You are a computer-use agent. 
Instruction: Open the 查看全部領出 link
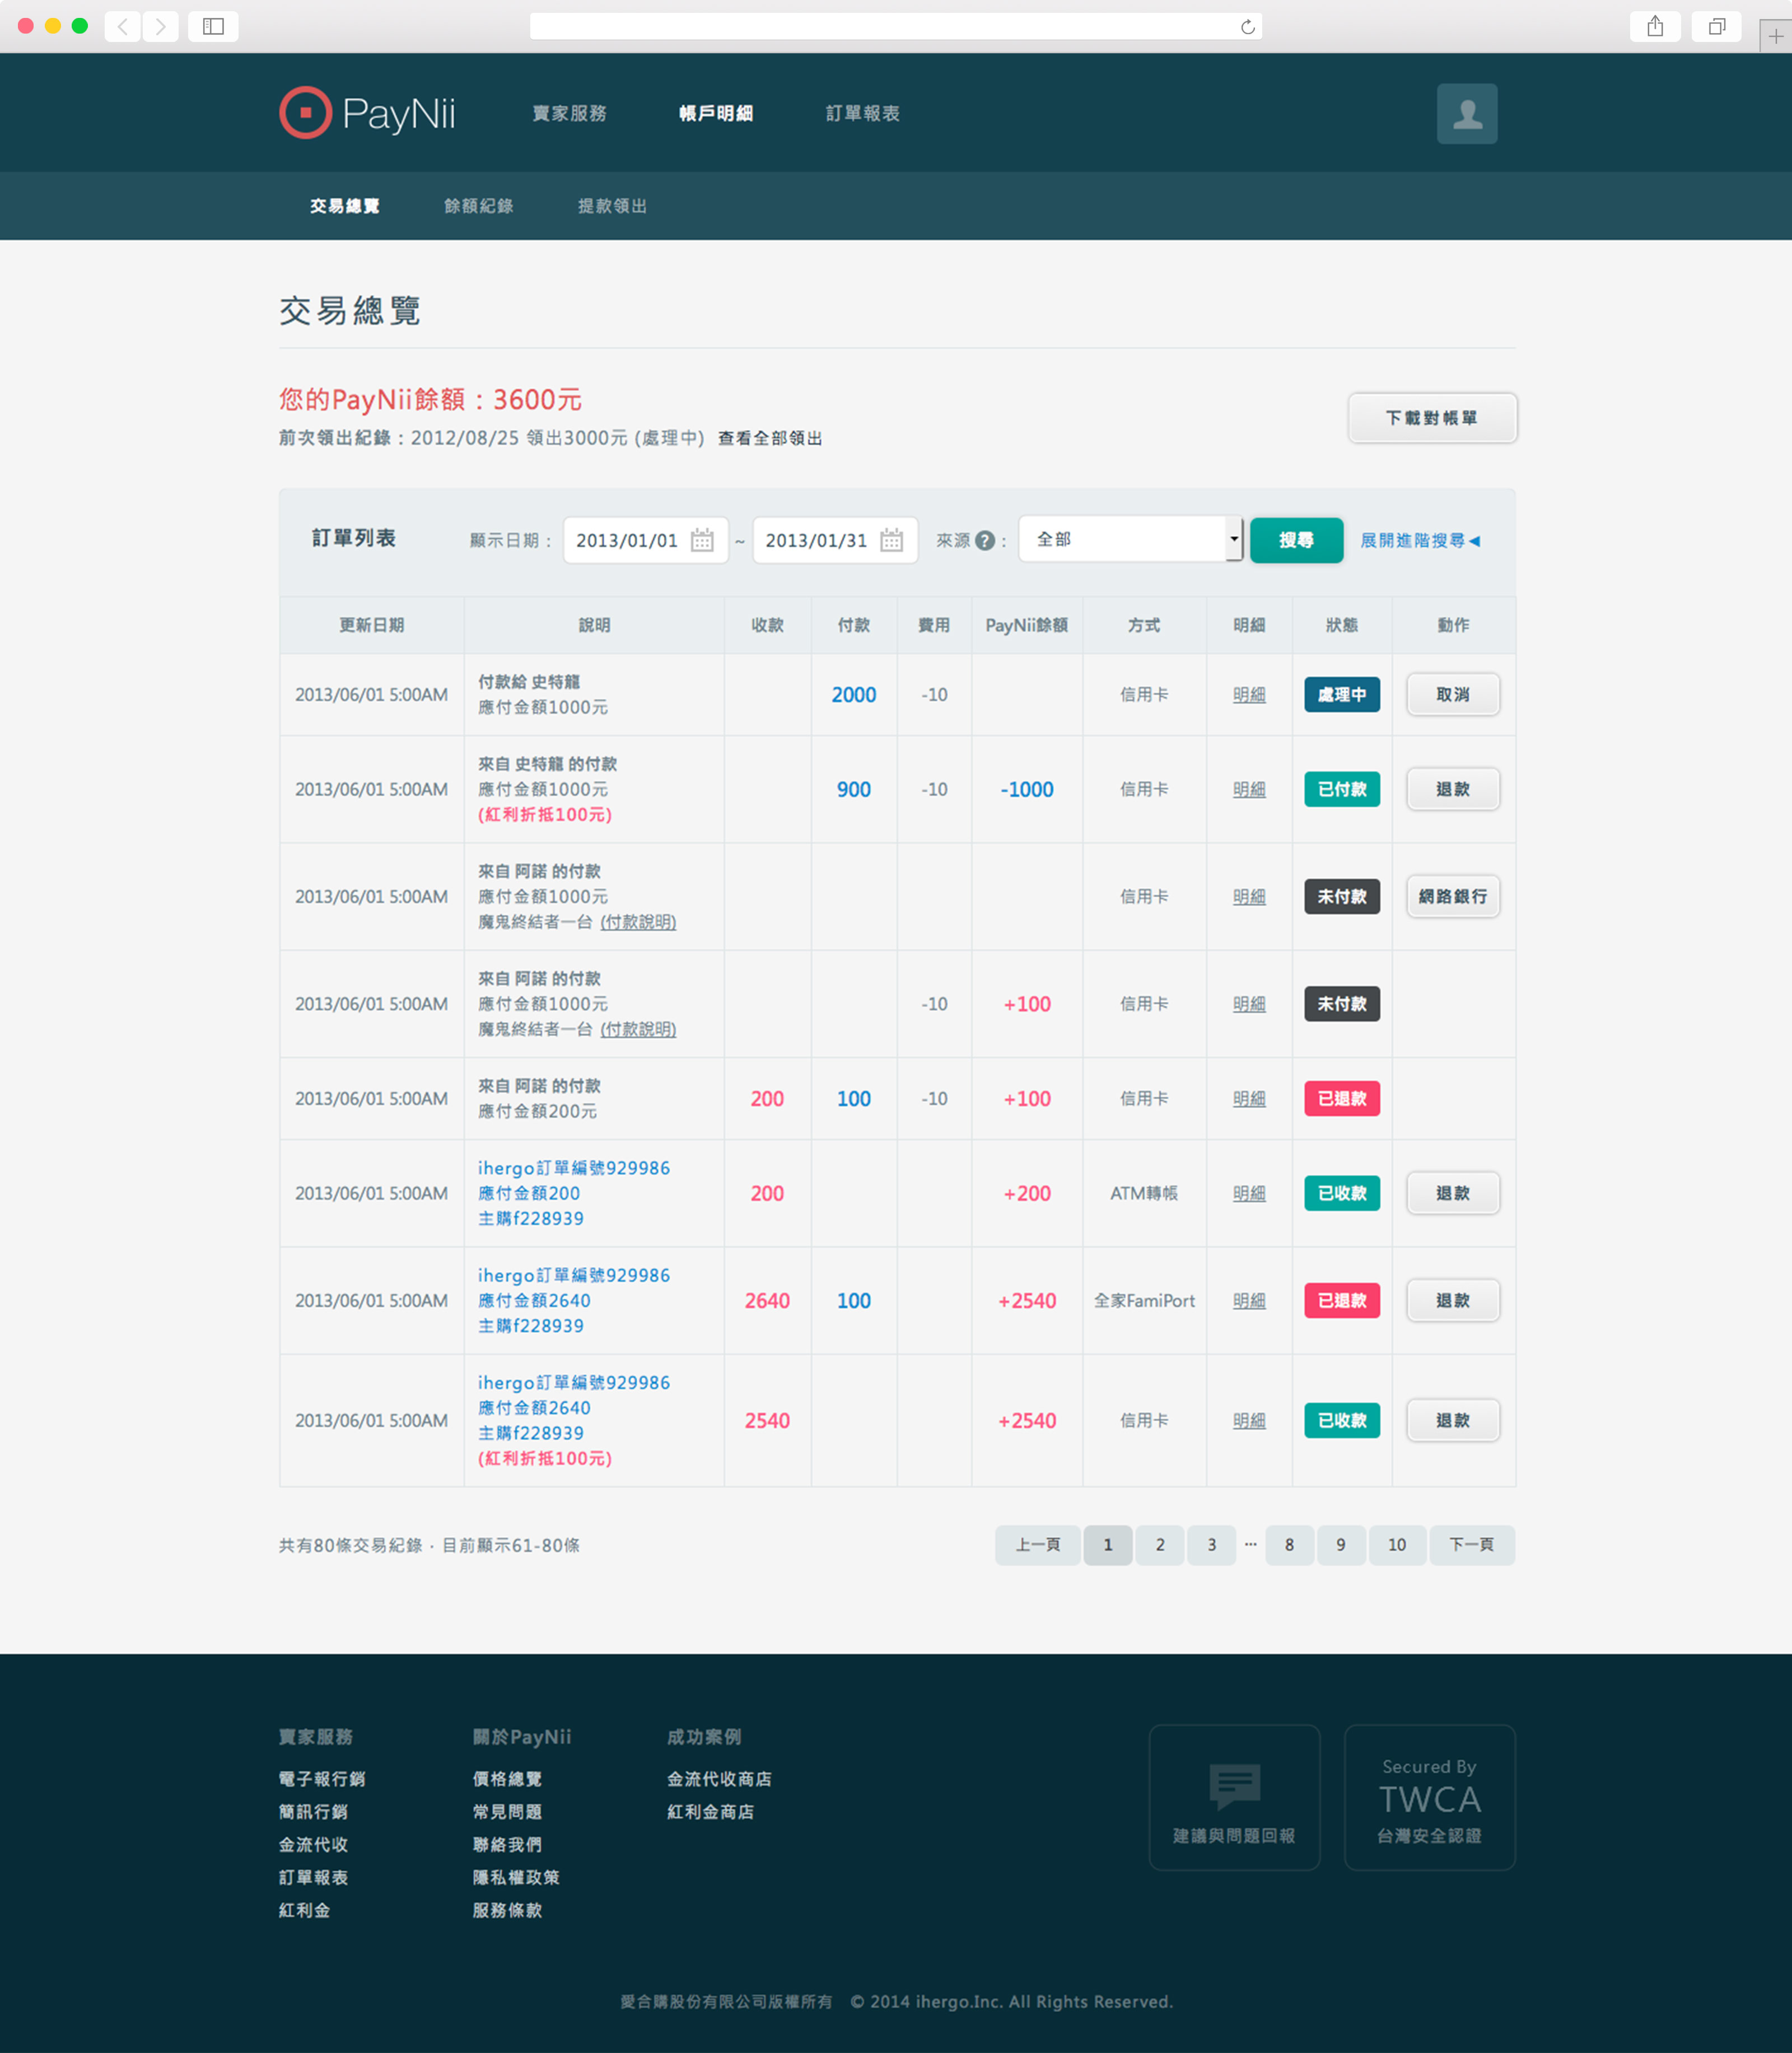769,438
